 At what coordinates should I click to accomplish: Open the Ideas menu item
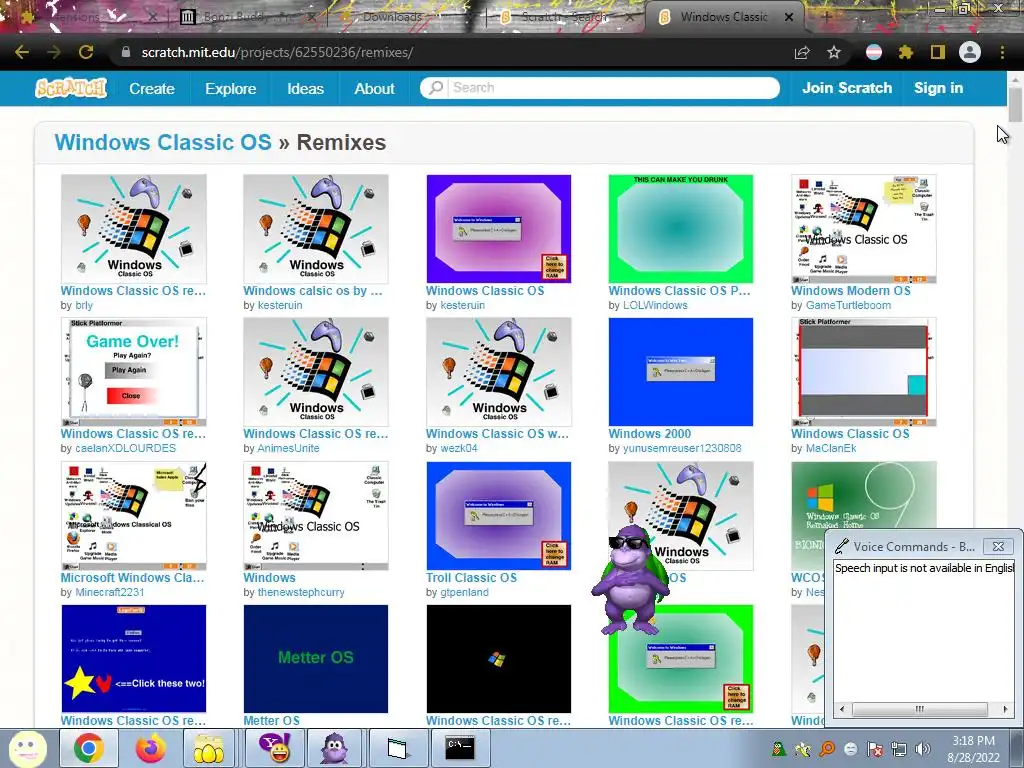click(x=305, y=88)
